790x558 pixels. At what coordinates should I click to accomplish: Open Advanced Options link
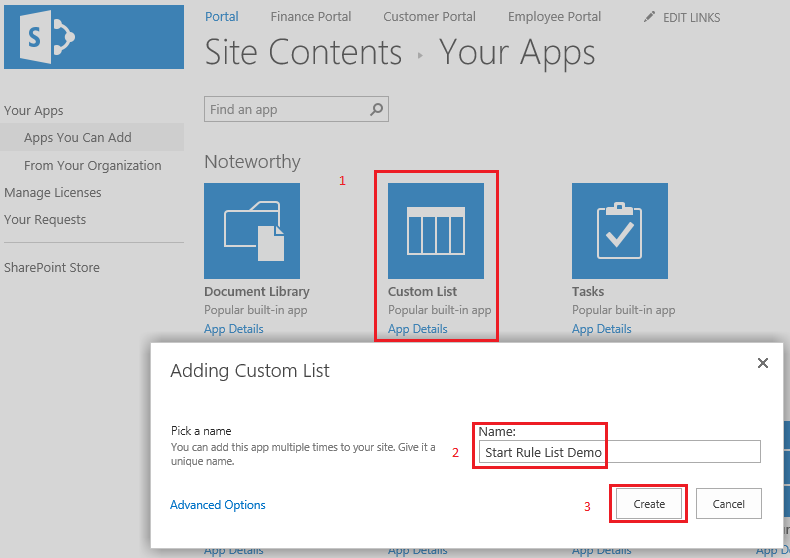tap(218, 505)
